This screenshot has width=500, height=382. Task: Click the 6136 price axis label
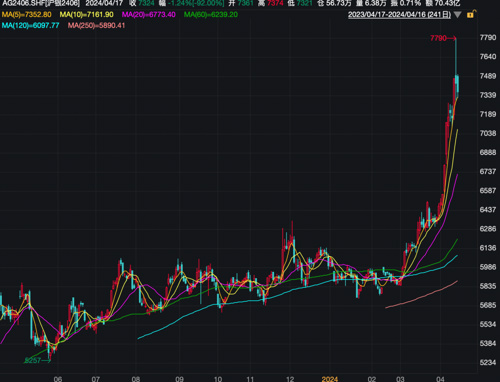click(488, 248)
